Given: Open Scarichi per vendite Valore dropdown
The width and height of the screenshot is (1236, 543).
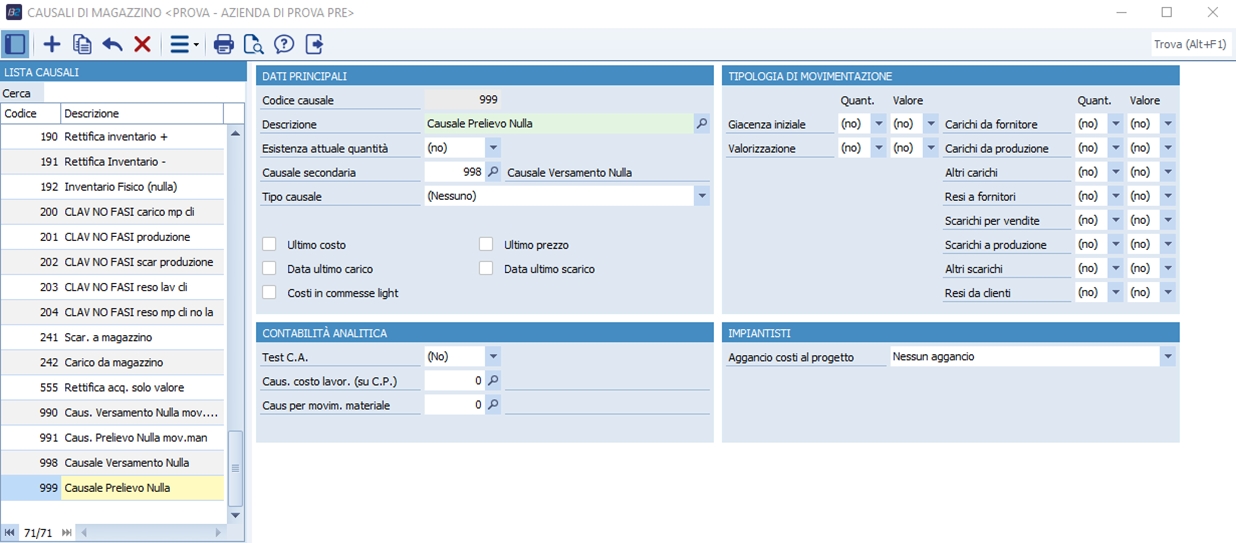Looking at the screenshot, I should coord(1168,220).
